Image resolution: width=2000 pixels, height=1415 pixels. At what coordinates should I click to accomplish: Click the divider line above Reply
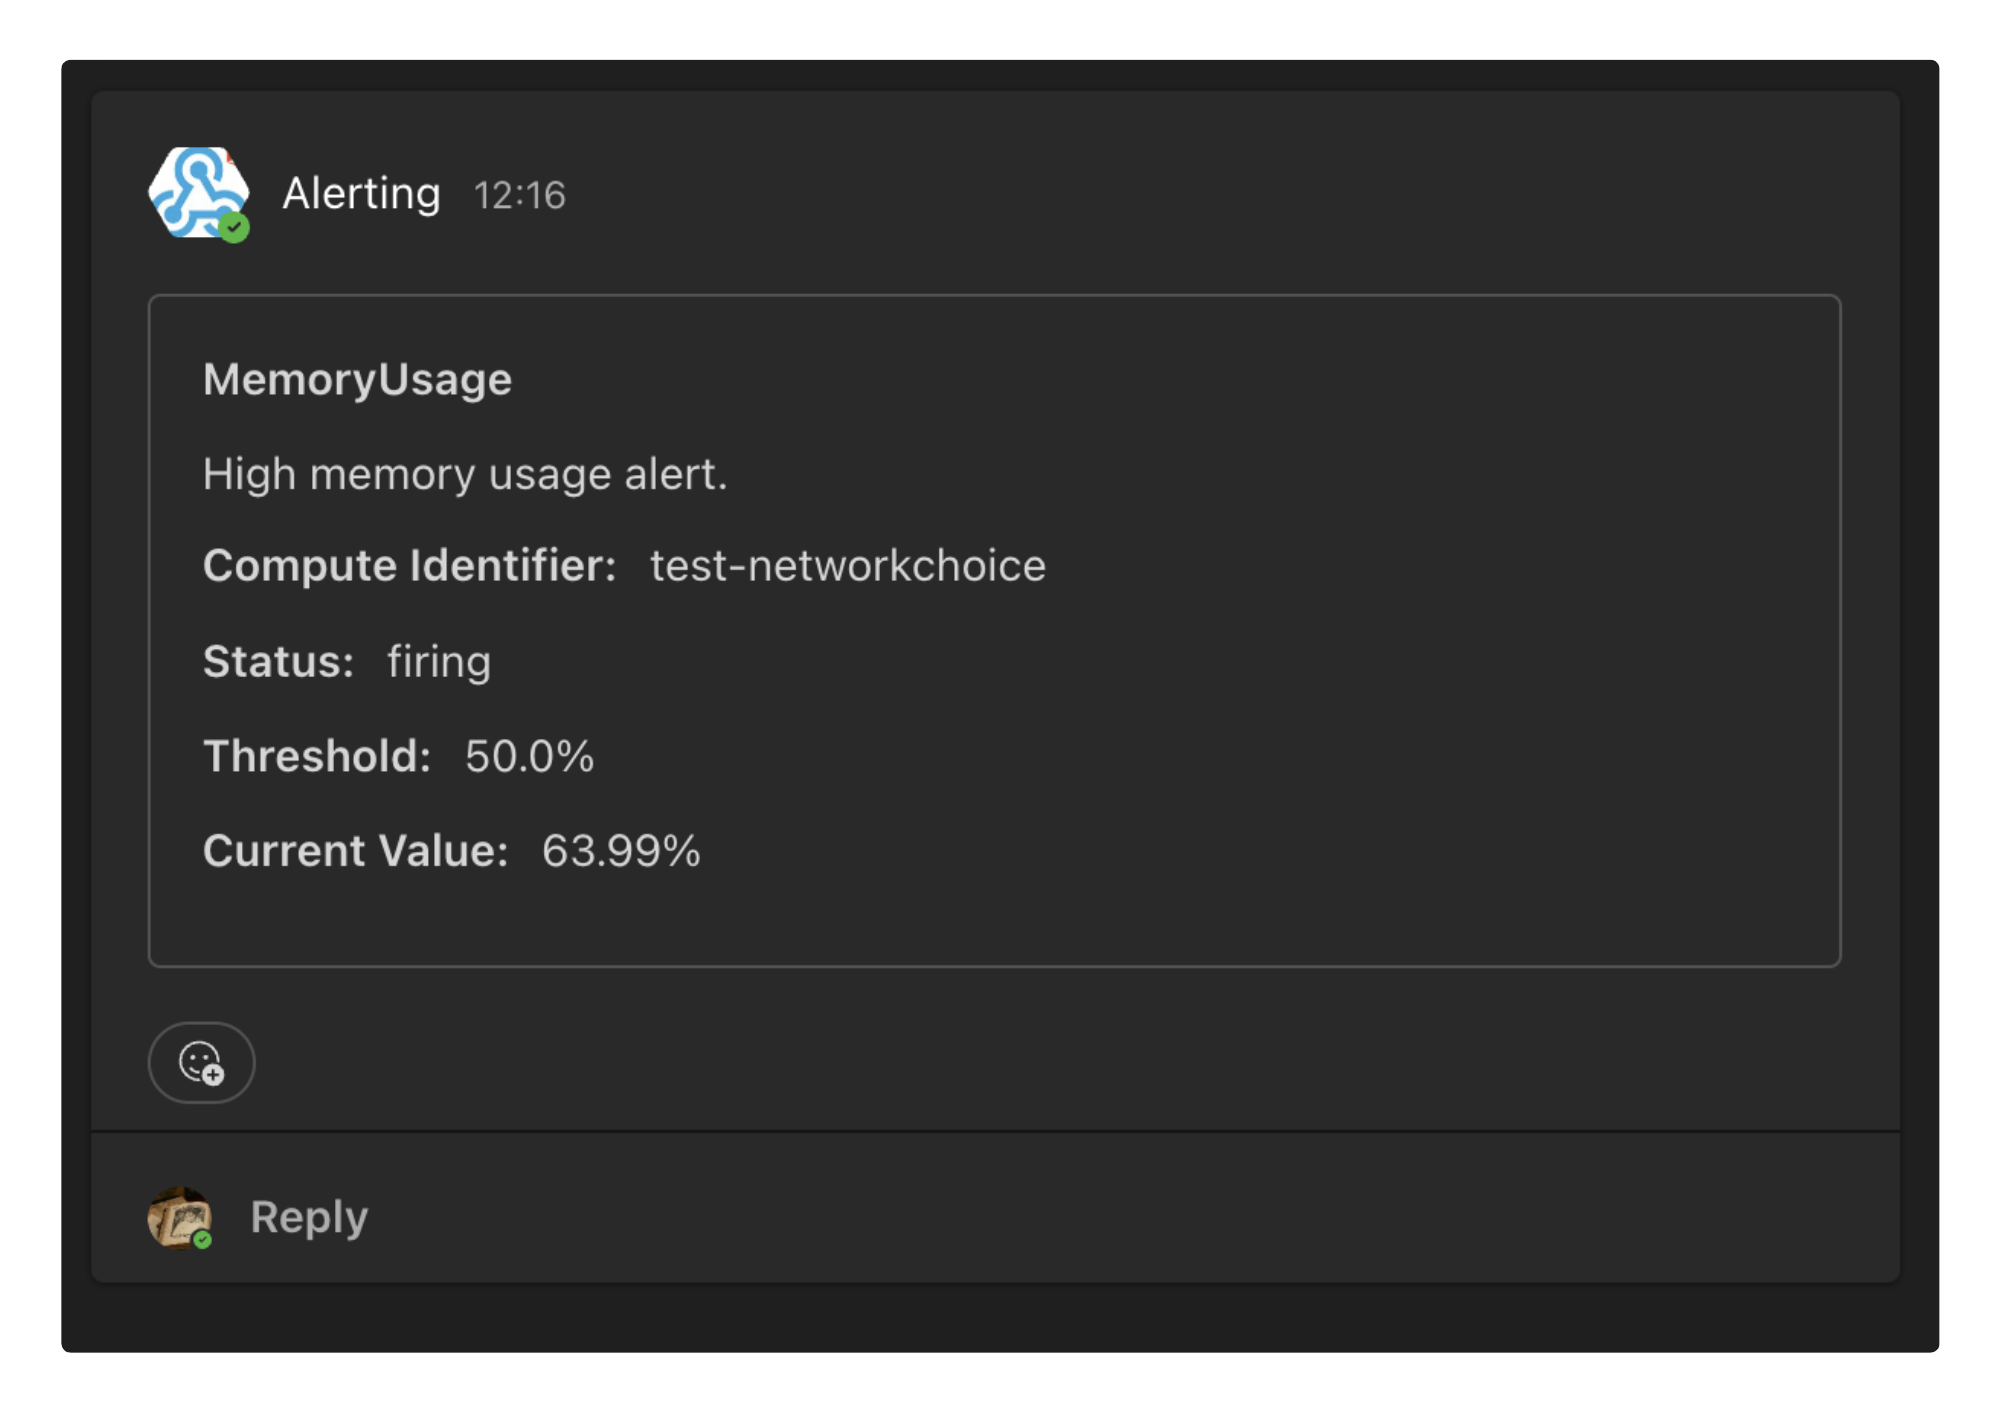(994, 1131)
